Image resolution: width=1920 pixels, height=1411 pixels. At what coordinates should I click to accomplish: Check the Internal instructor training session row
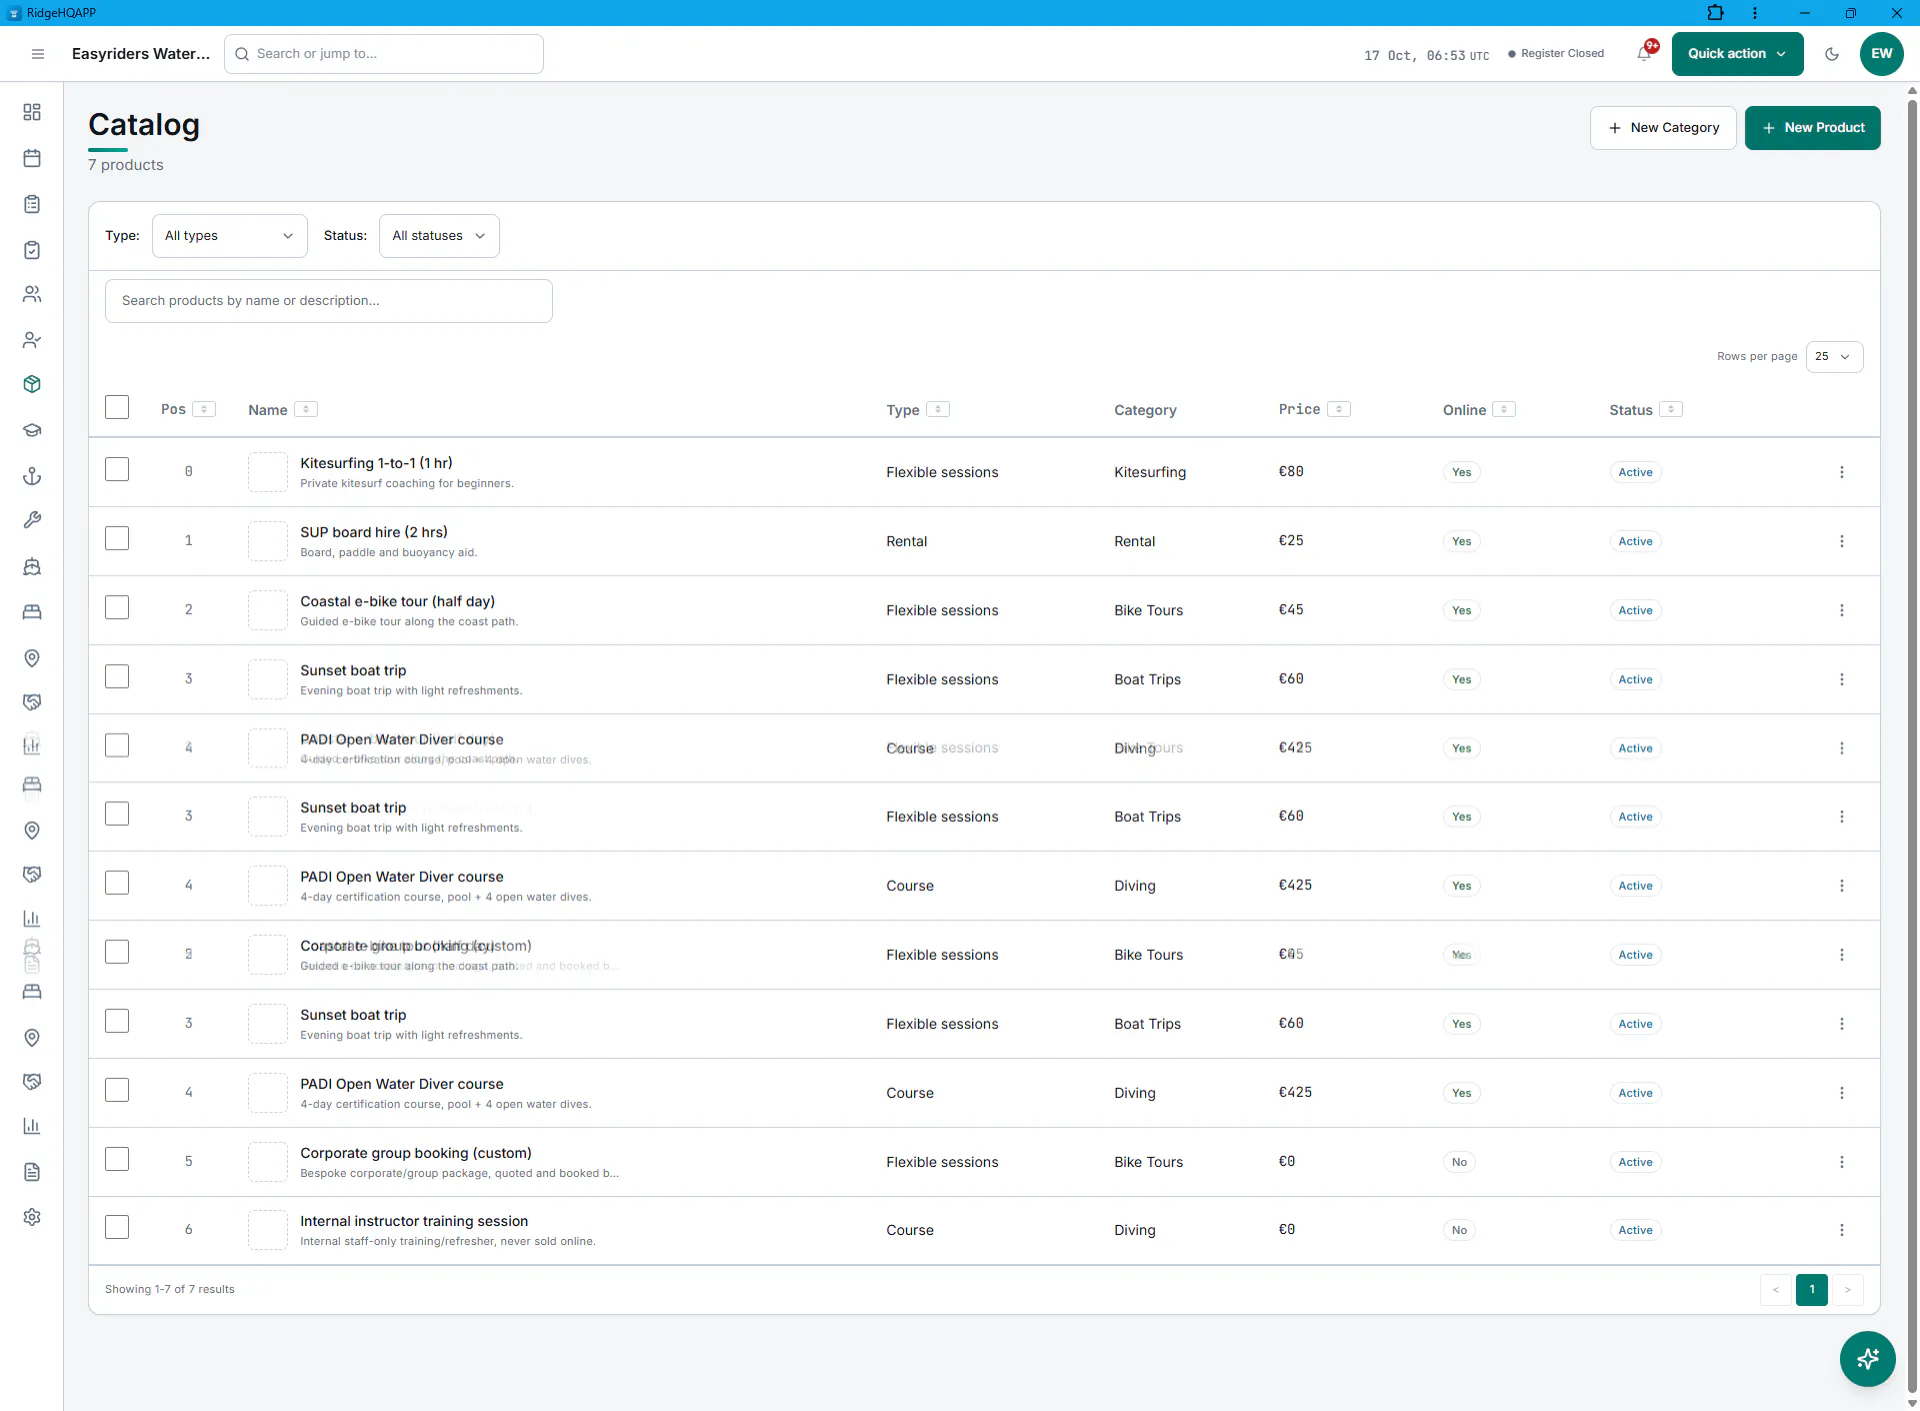point(117,1227)
